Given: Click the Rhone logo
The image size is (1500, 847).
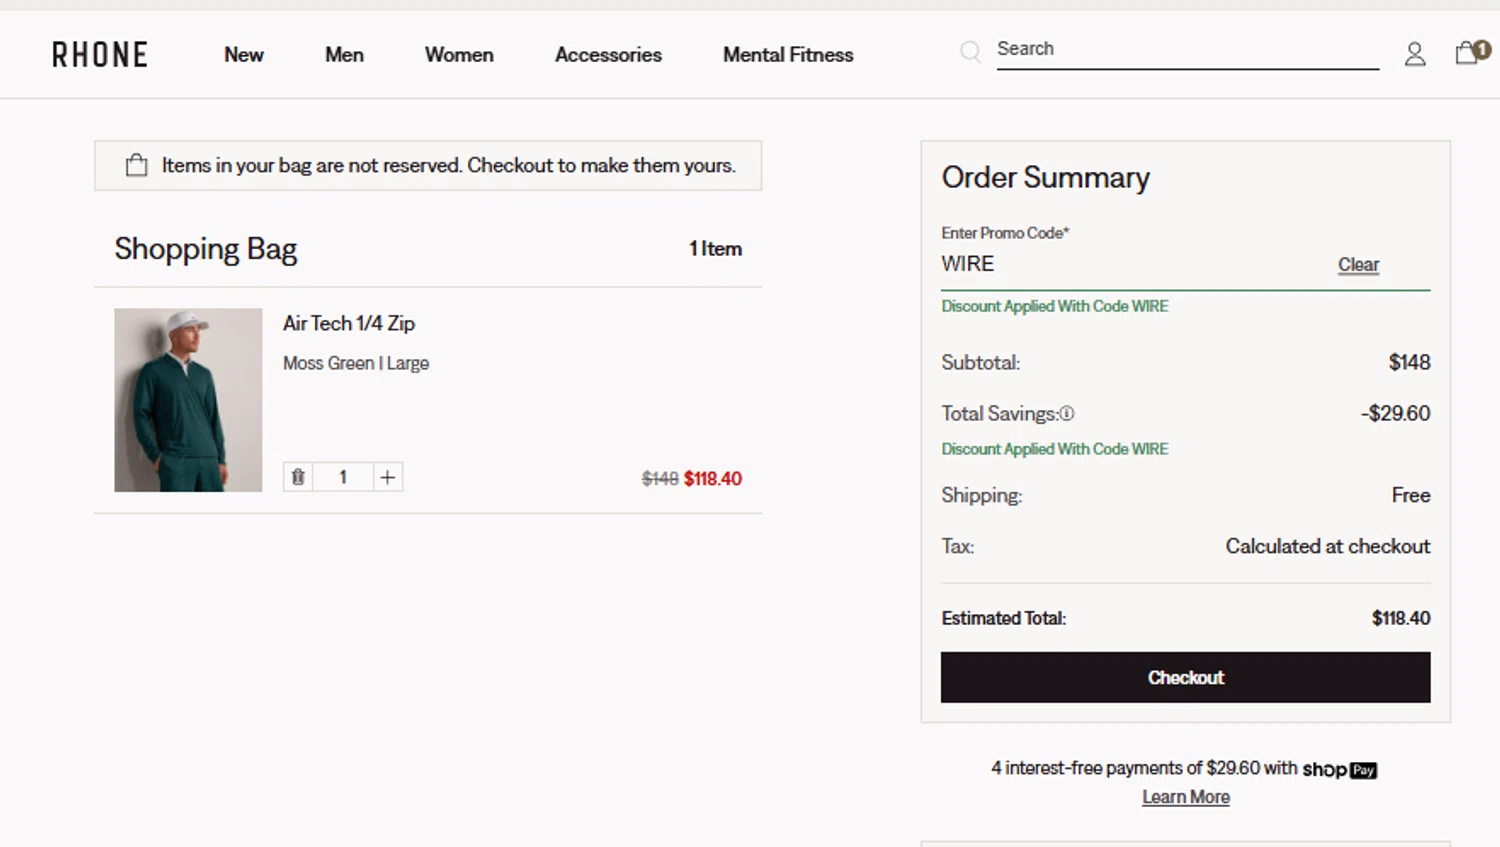Looking at the screenshot, I should coord(100,55).
